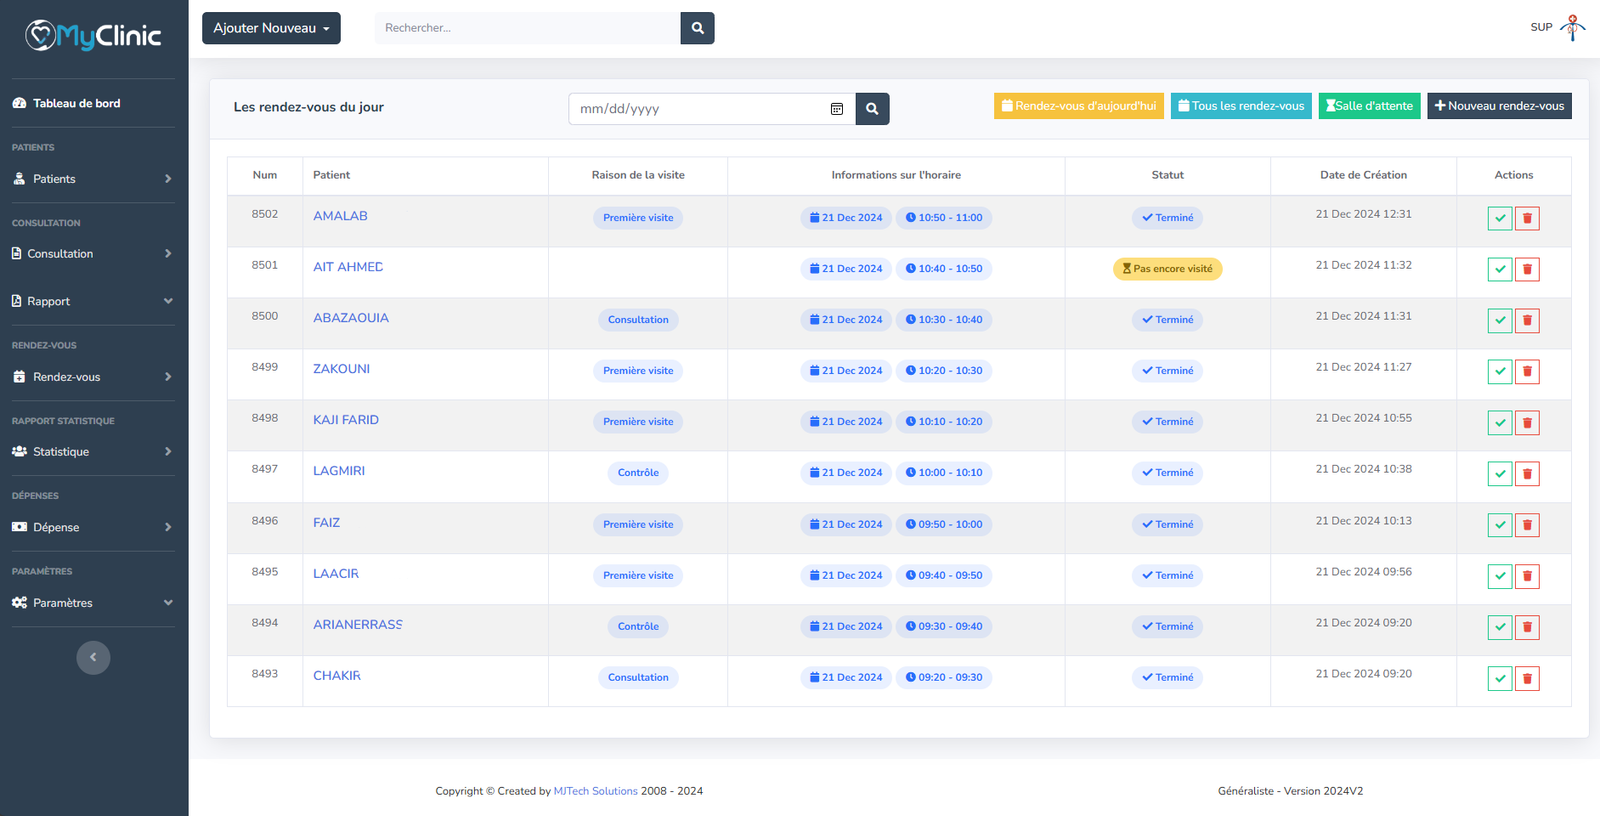Open the SUP user profile avatar
This screenshot has height=816, width=1600.
1572,27
